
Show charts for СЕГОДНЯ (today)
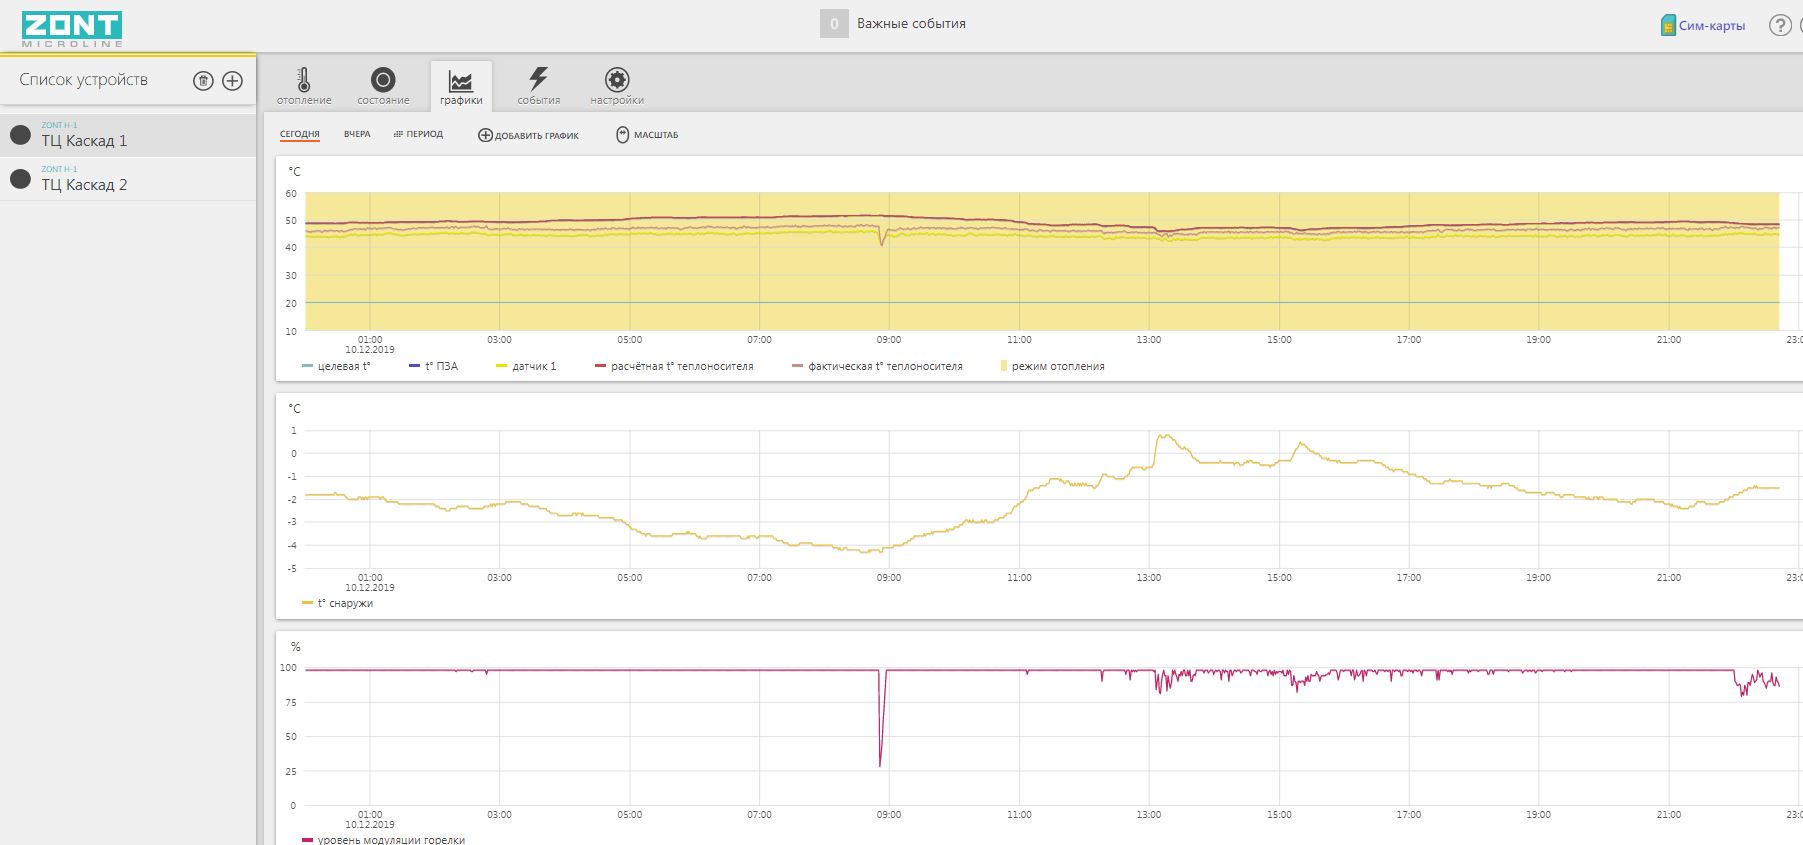(300, 134)
